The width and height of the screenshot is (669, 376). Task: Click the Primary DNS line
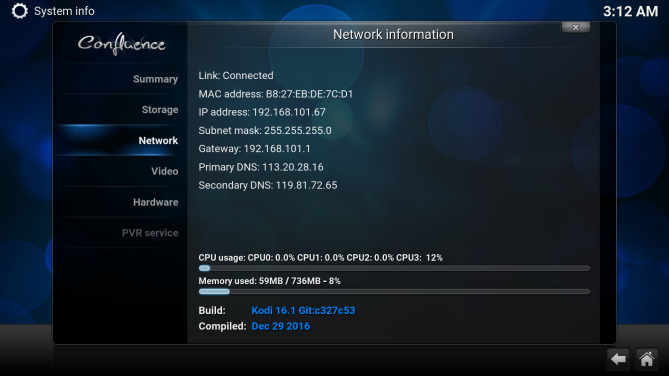pyautogui.click(x=261, y=167)
